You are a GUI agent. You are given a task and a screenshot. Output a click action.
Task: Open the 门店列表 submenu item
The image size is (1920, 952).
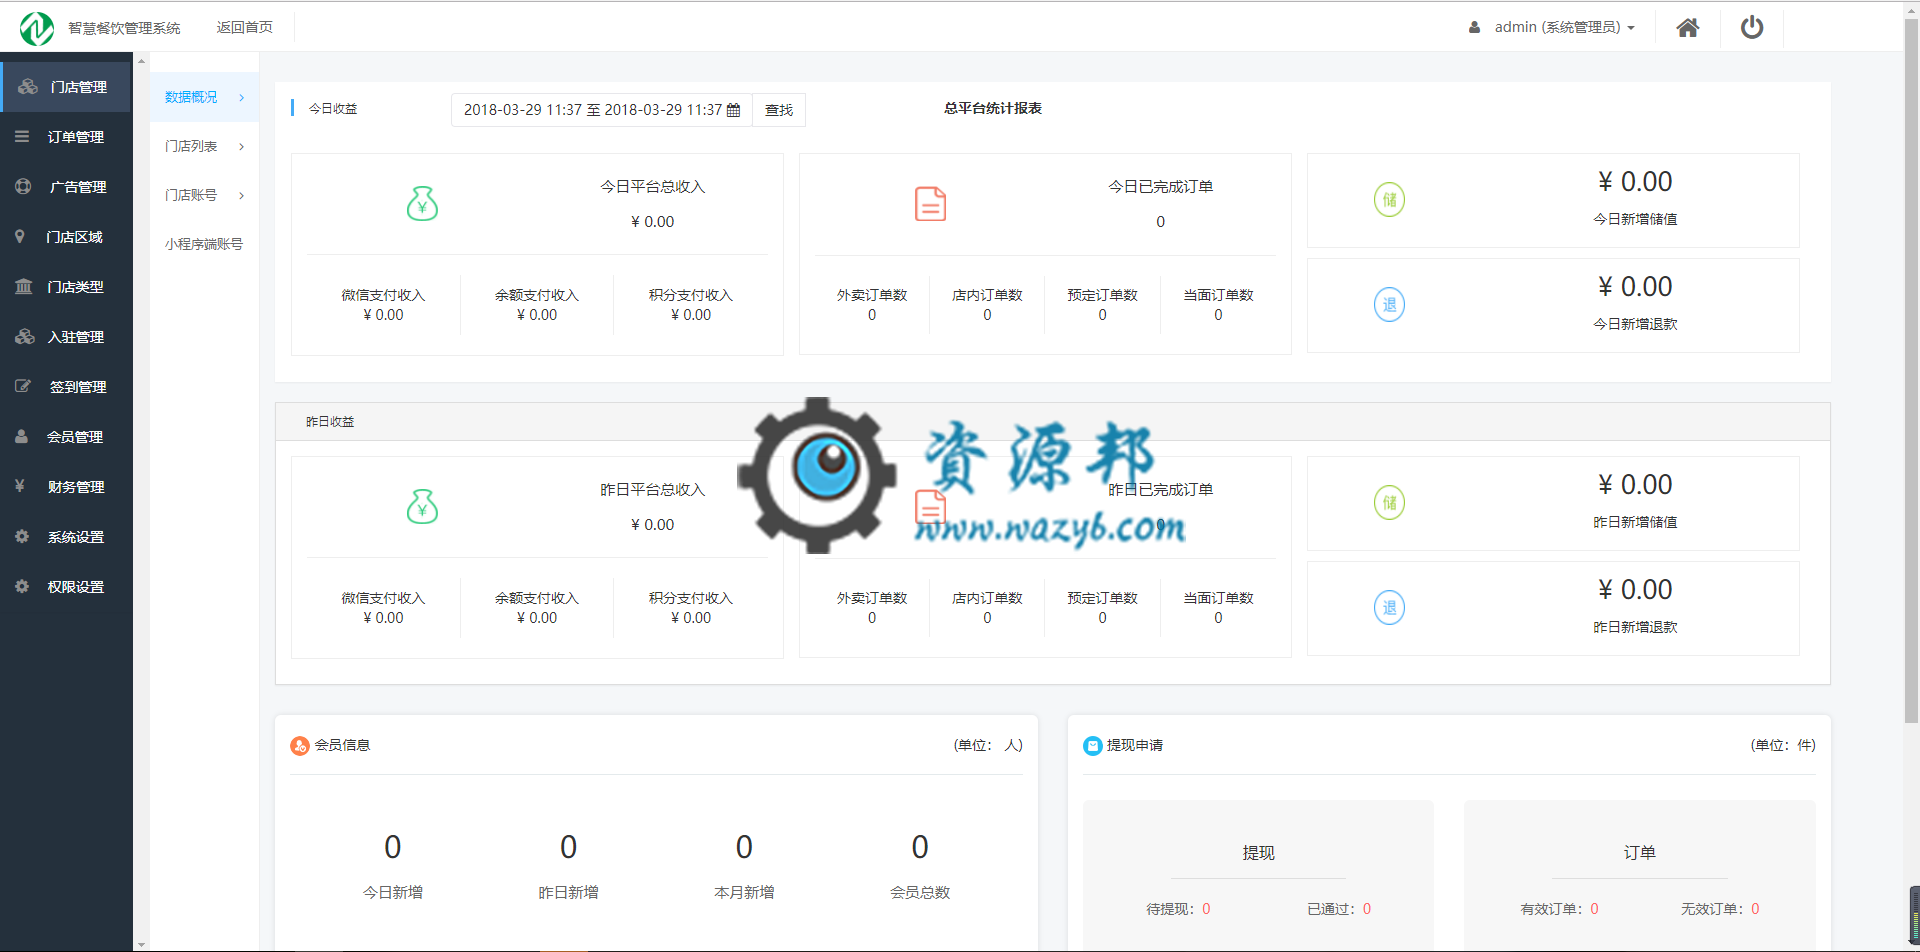click(x=204, y=146)
